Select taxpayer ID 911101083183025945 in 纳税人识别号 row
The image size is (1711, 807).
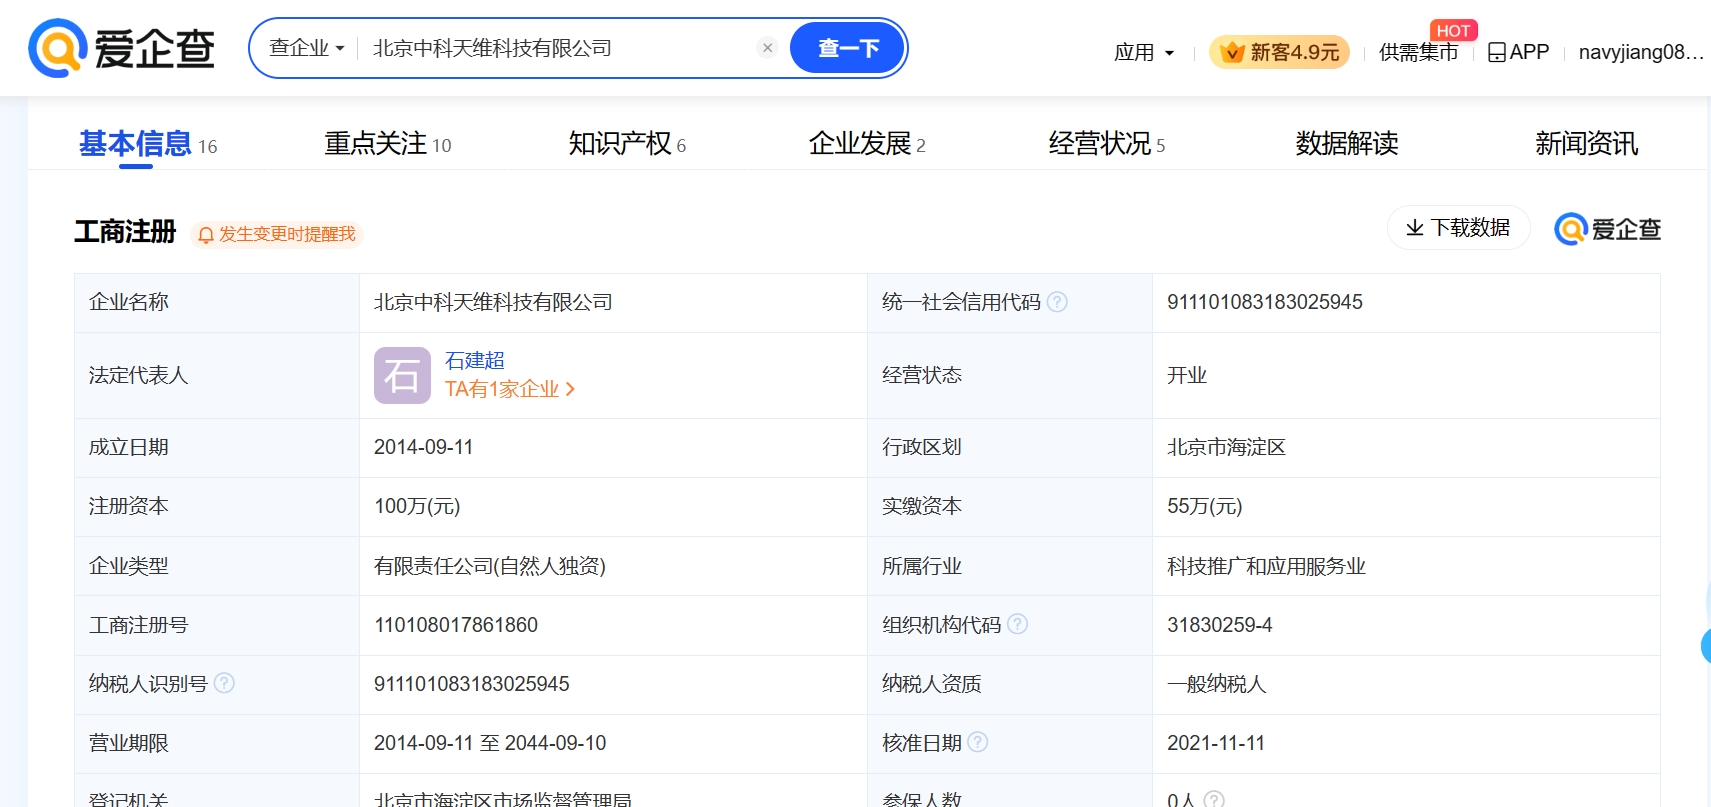click(471, 684)
